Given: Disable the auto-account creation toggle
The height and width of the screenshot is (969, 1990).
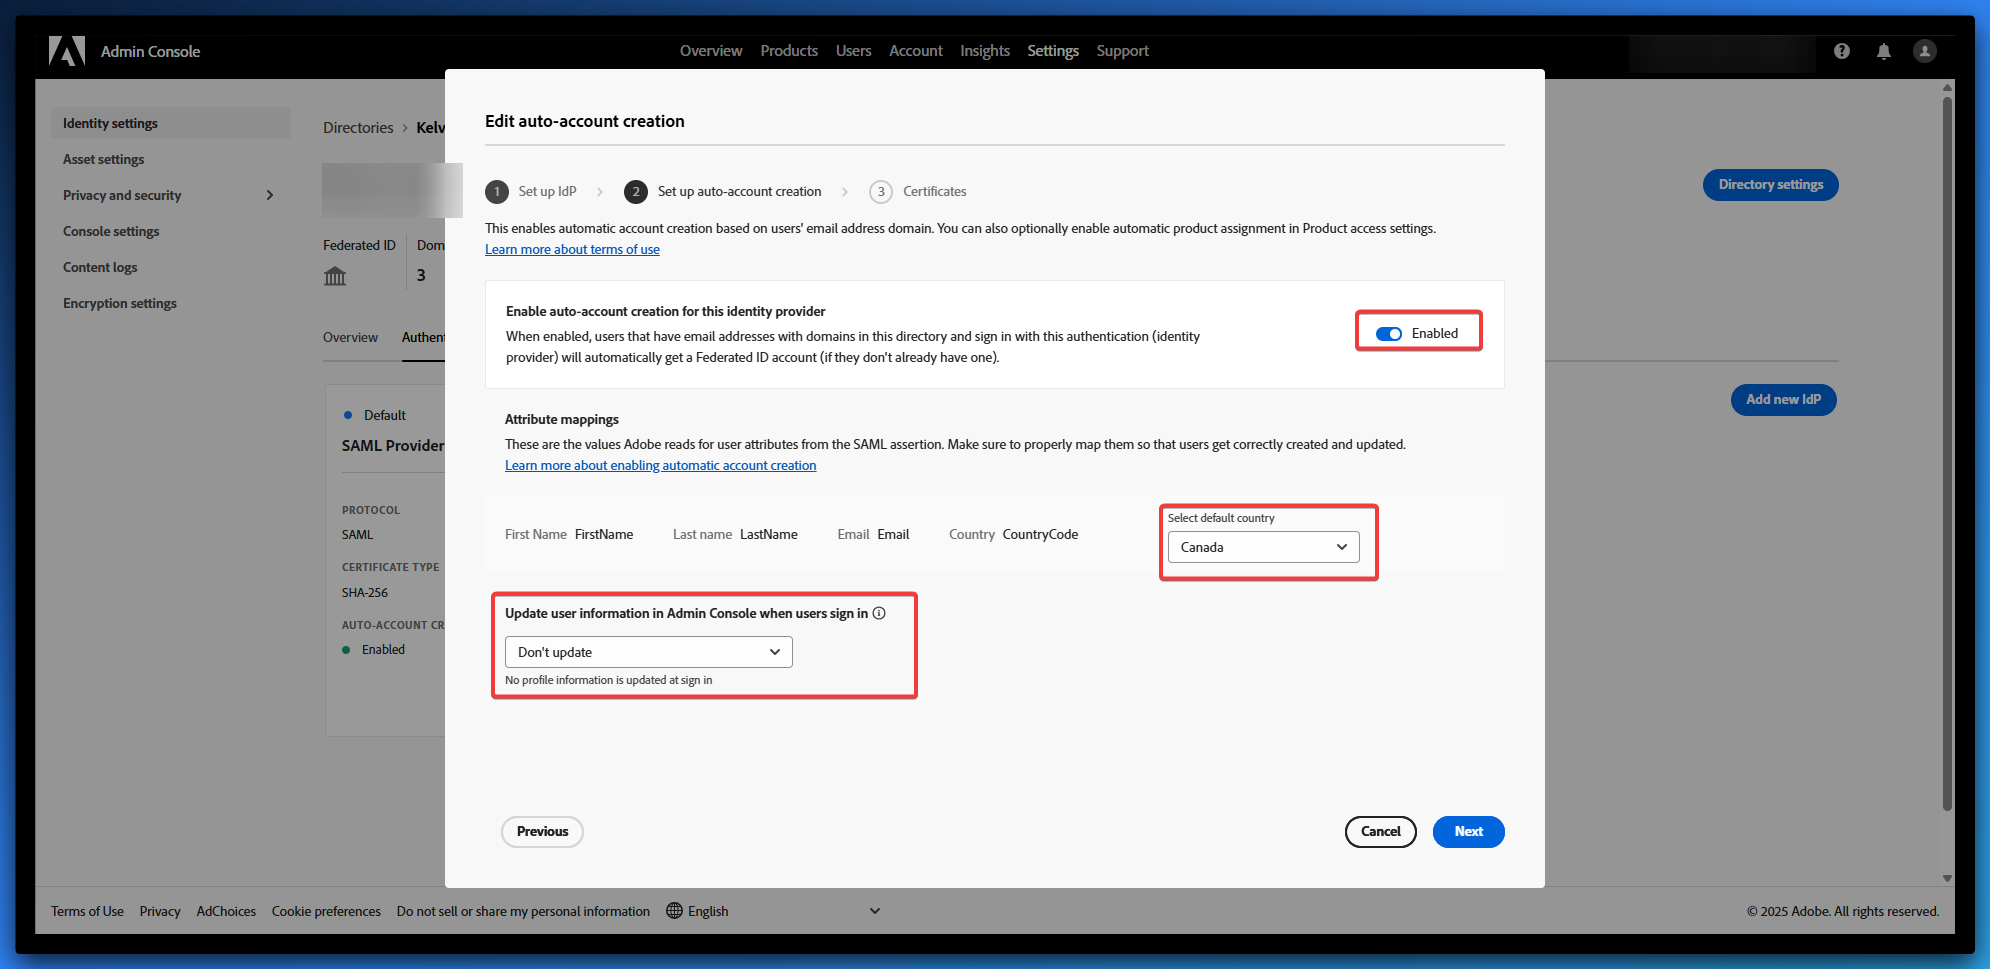Looking at the screenshot, I should pyautogui.click(x=1389, y=334).
